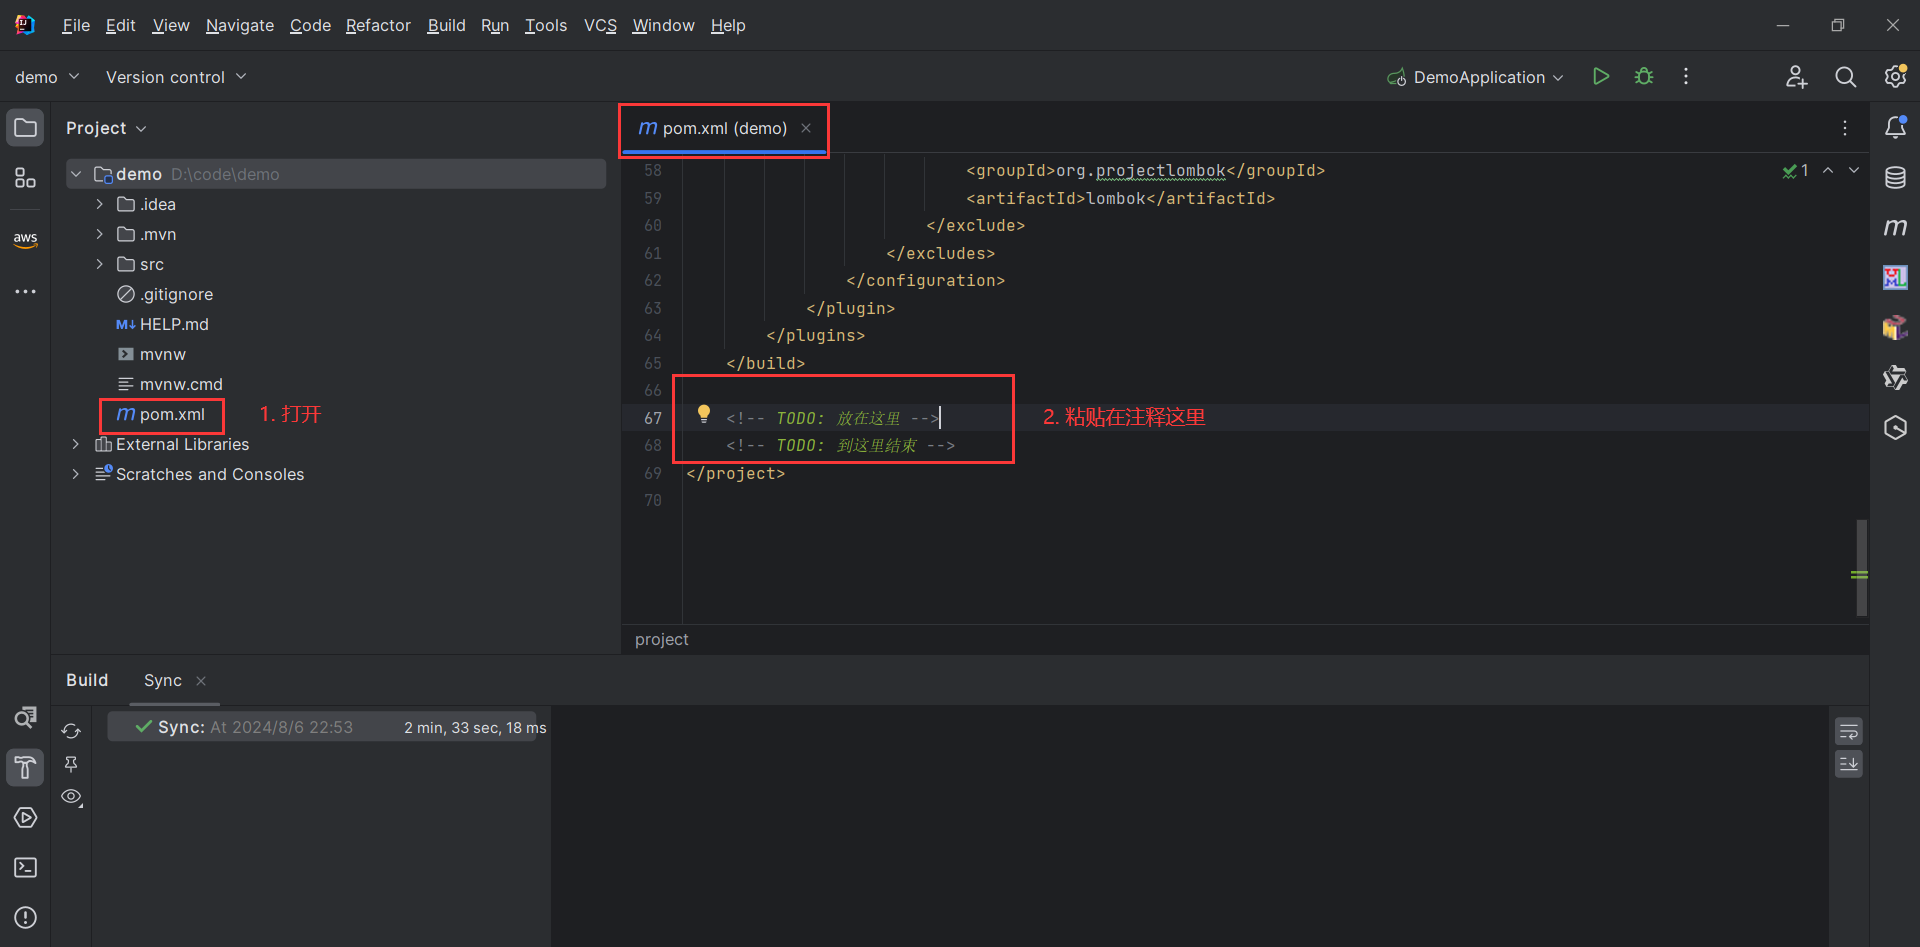The width and height of the screenshot is (1920, 947).
Task: Open the Version control dropdown
Action: tap(176, 77)
